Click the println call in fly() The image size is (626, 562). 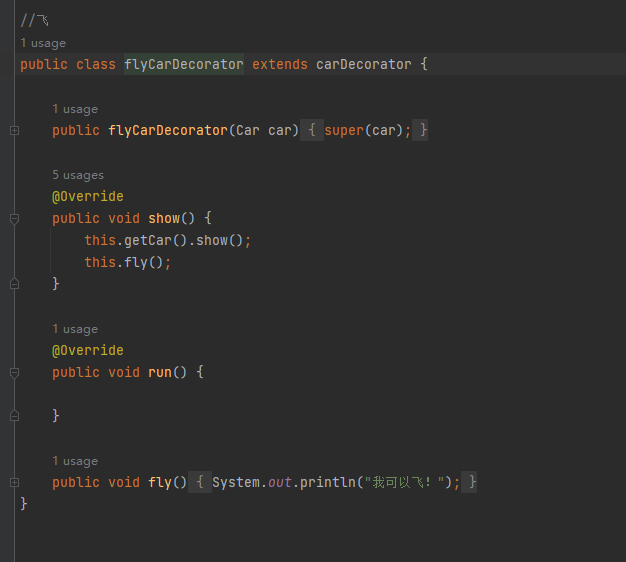coord(328,482)
